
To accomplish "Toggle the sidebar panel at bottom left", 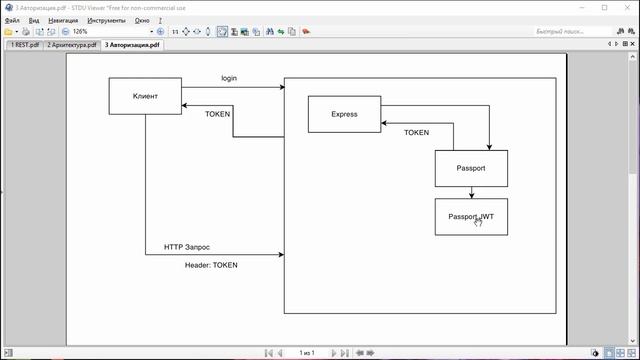I will point(8,353).
